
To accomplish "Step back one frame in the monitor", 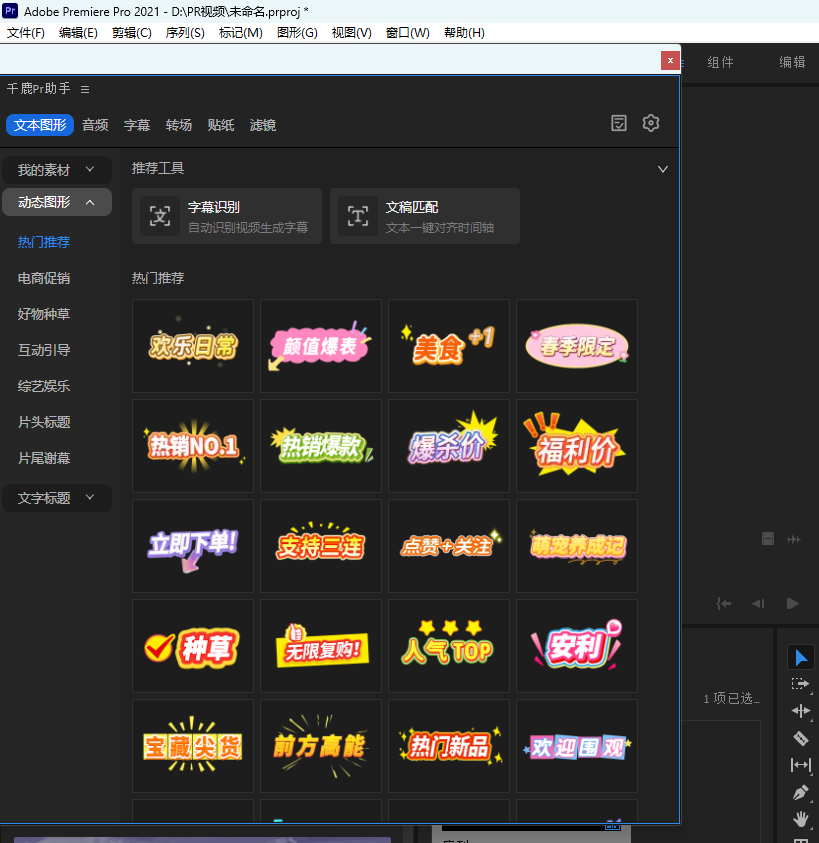I will tap(758, 604).
